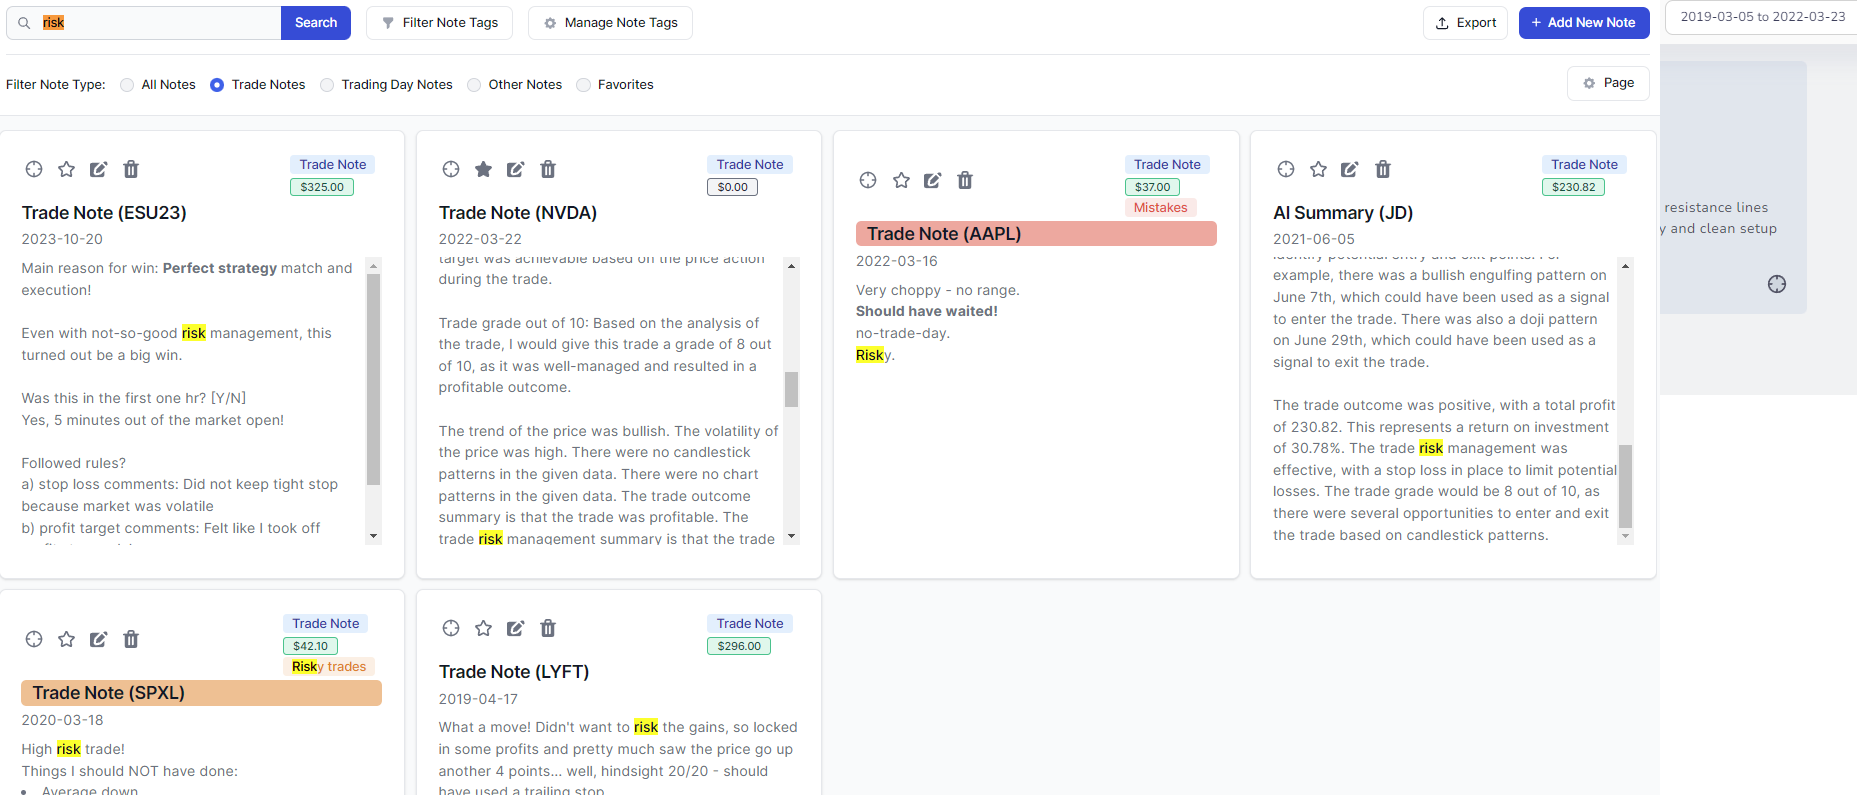1857x795 pixels.
Task: Export the notes
Action: coord(1465,23)
